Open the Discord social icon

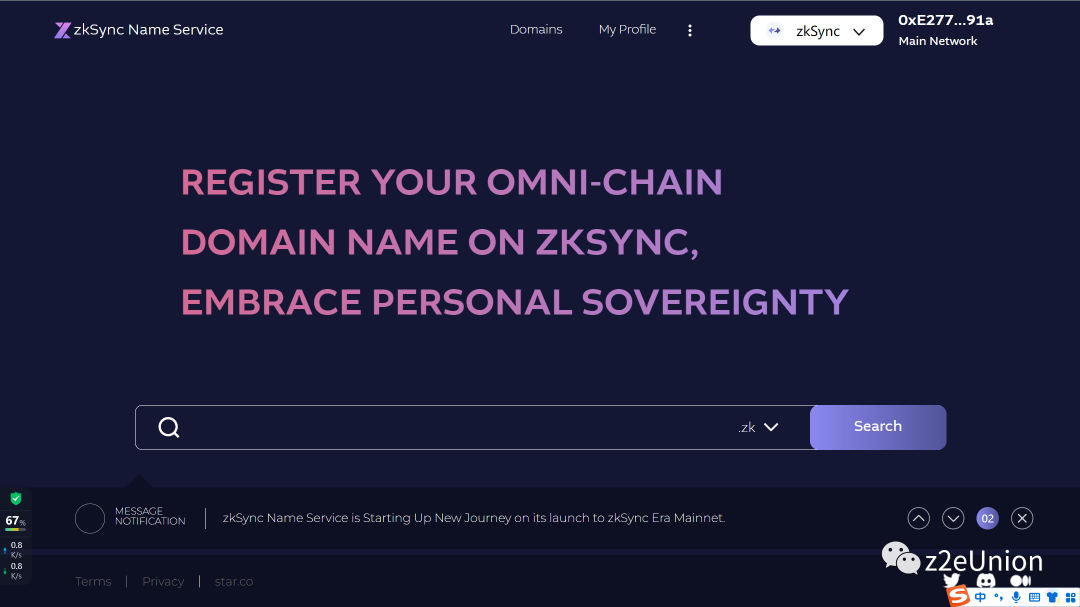tap(986, 579)
